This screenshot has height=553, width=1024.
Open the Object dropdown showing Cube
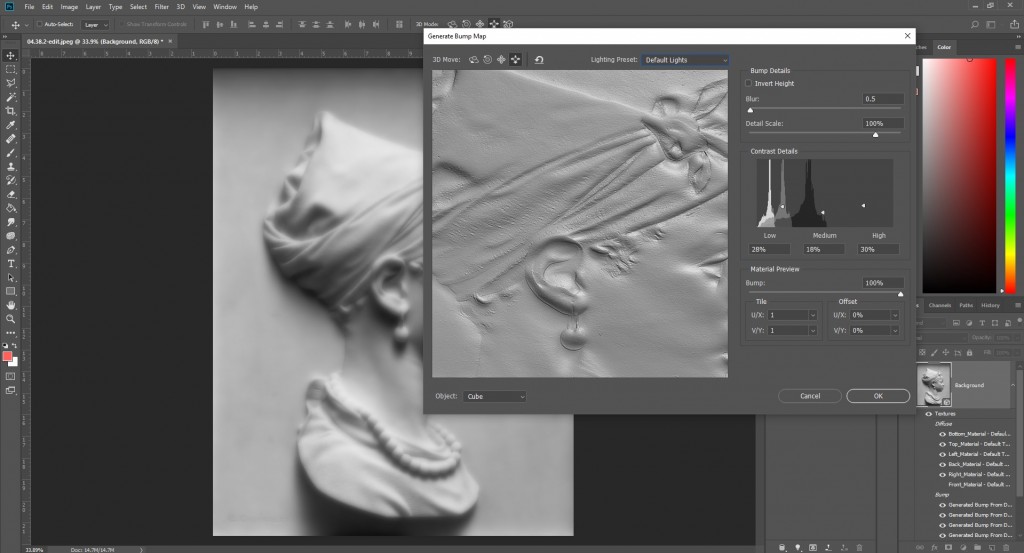coord(494,396)
